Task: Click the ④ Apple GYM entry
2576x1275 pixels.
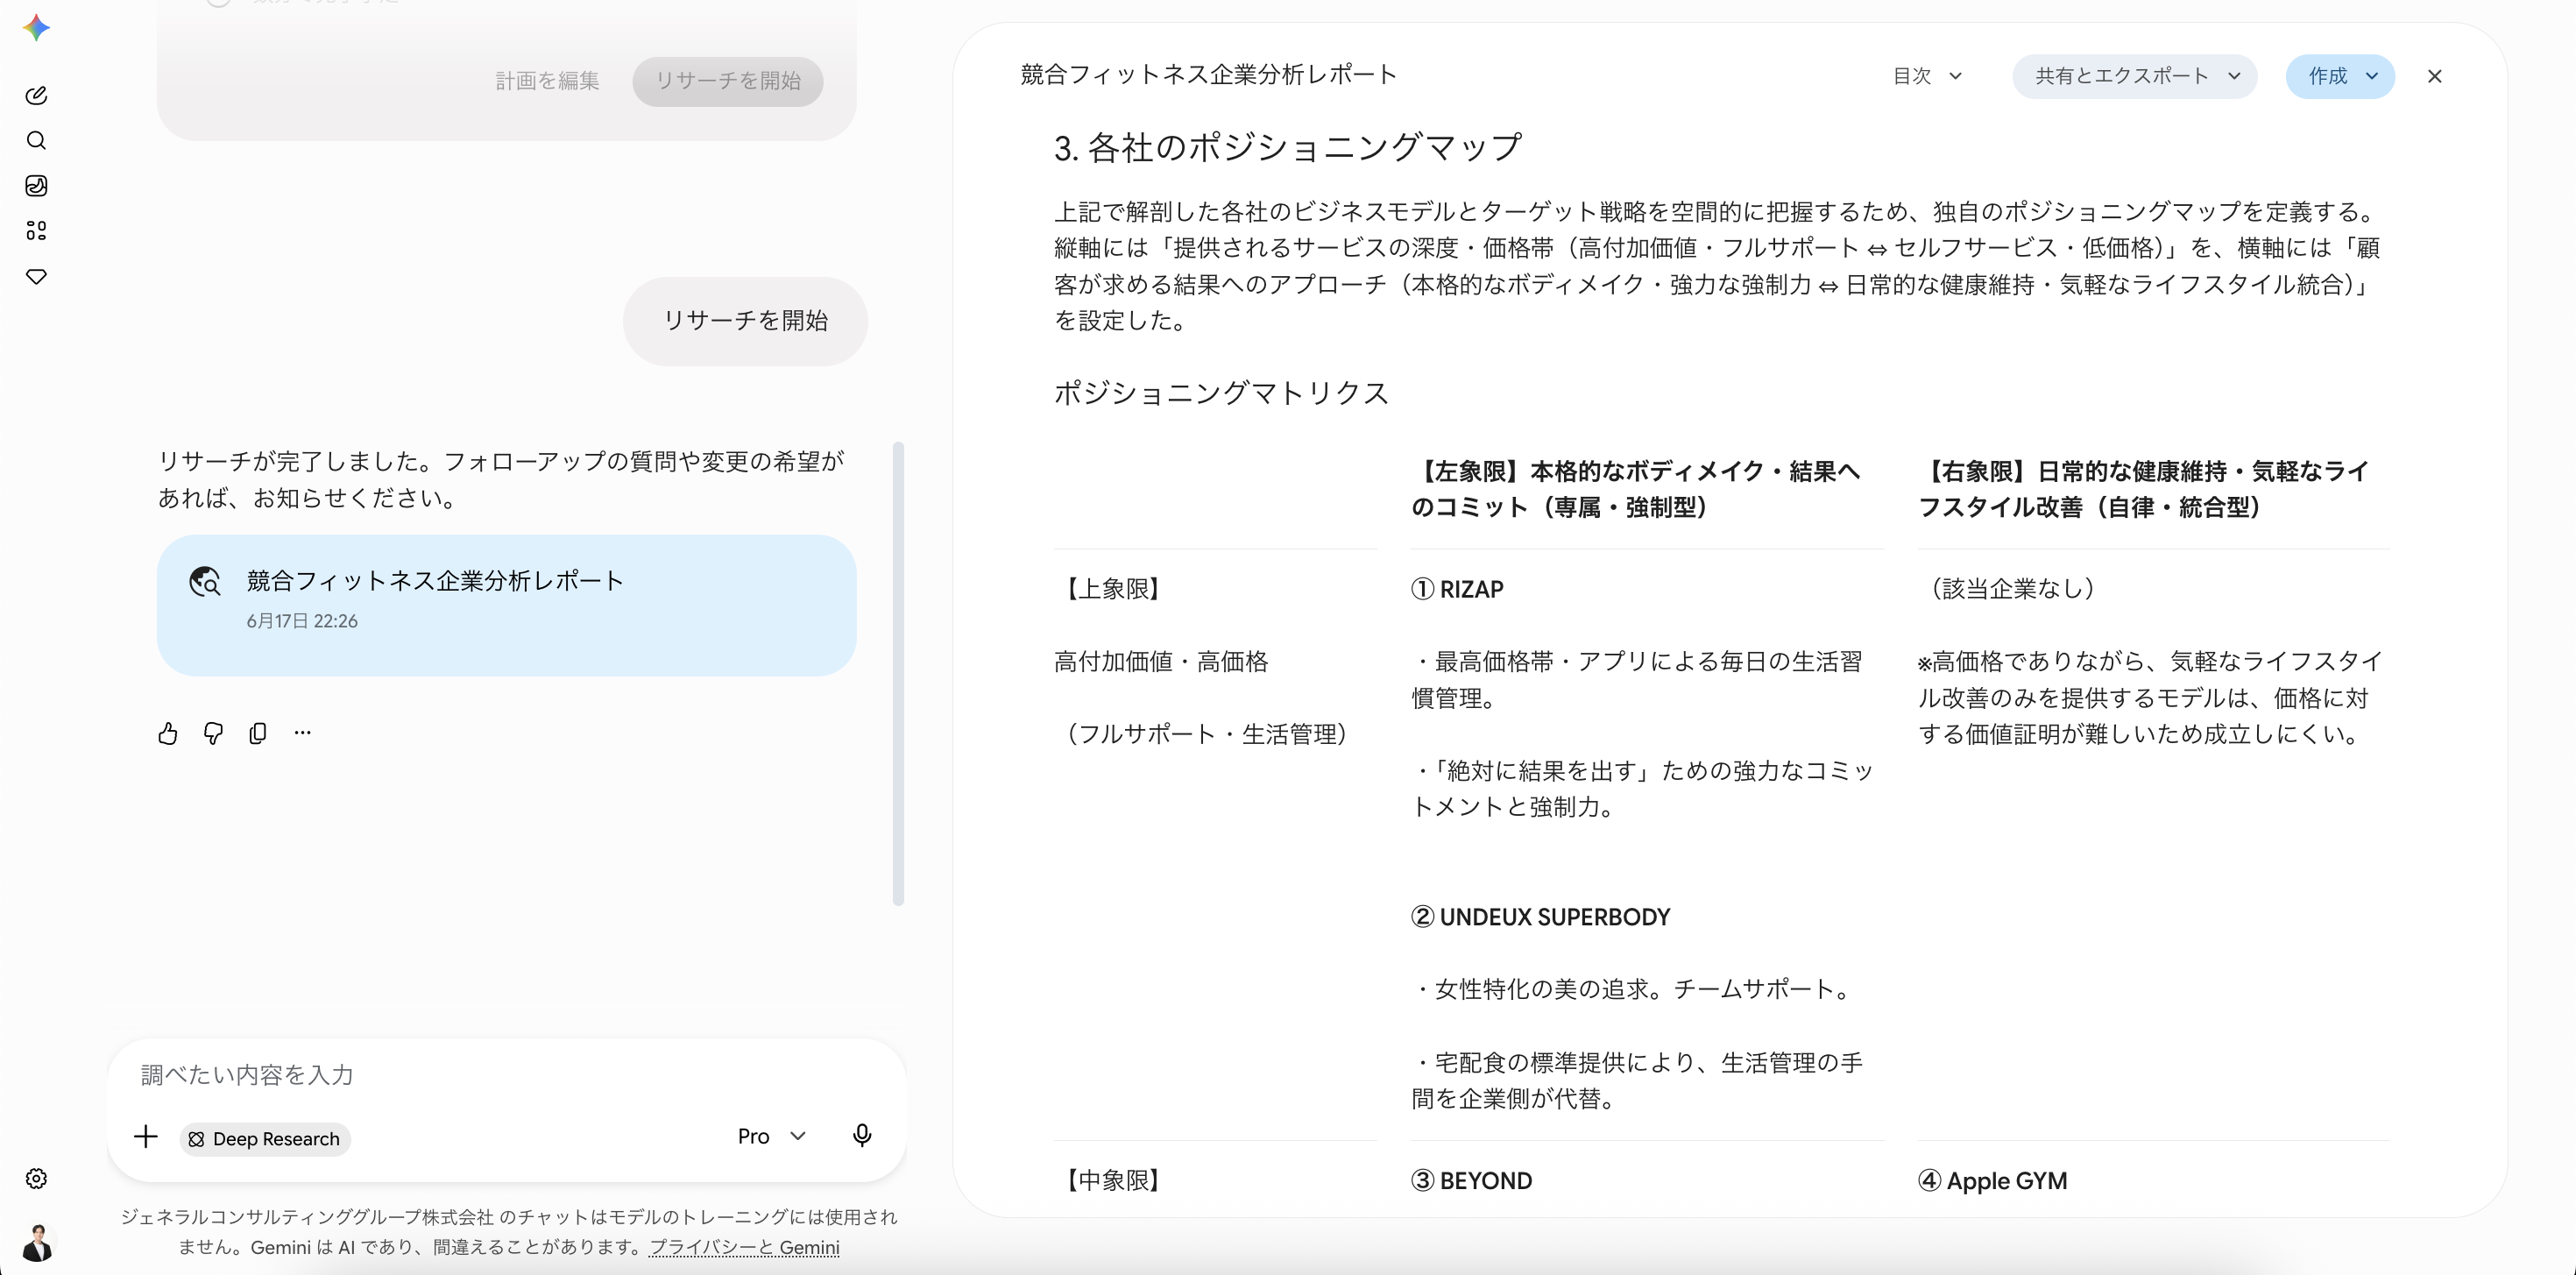Action: click(1992, 1181)
